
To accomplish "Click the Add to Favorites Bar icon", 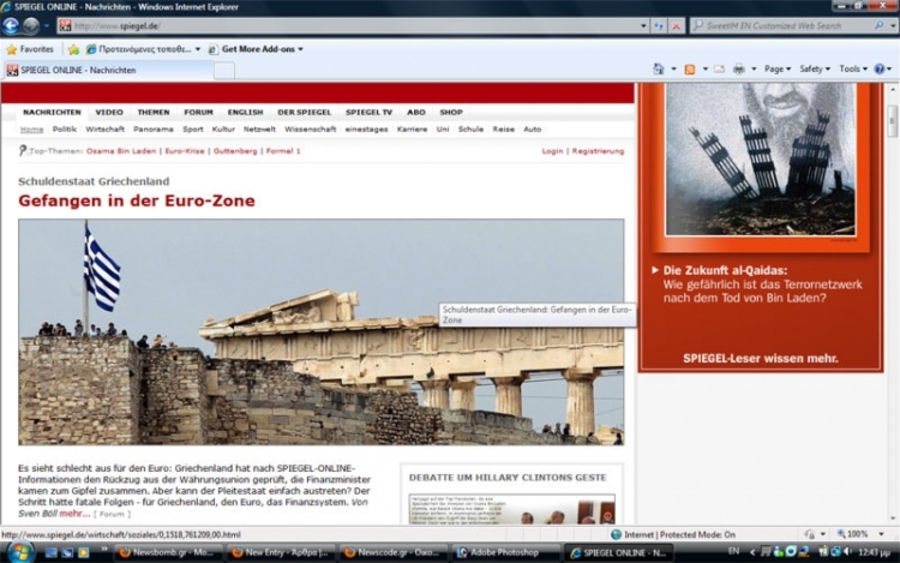I will coord(73,49).
